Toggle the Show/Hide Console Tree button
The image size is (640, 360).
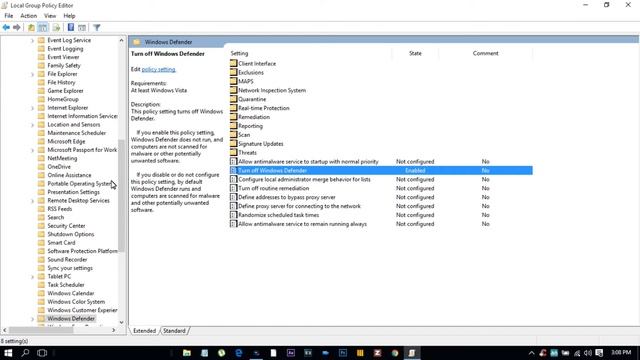click(43, 27)
